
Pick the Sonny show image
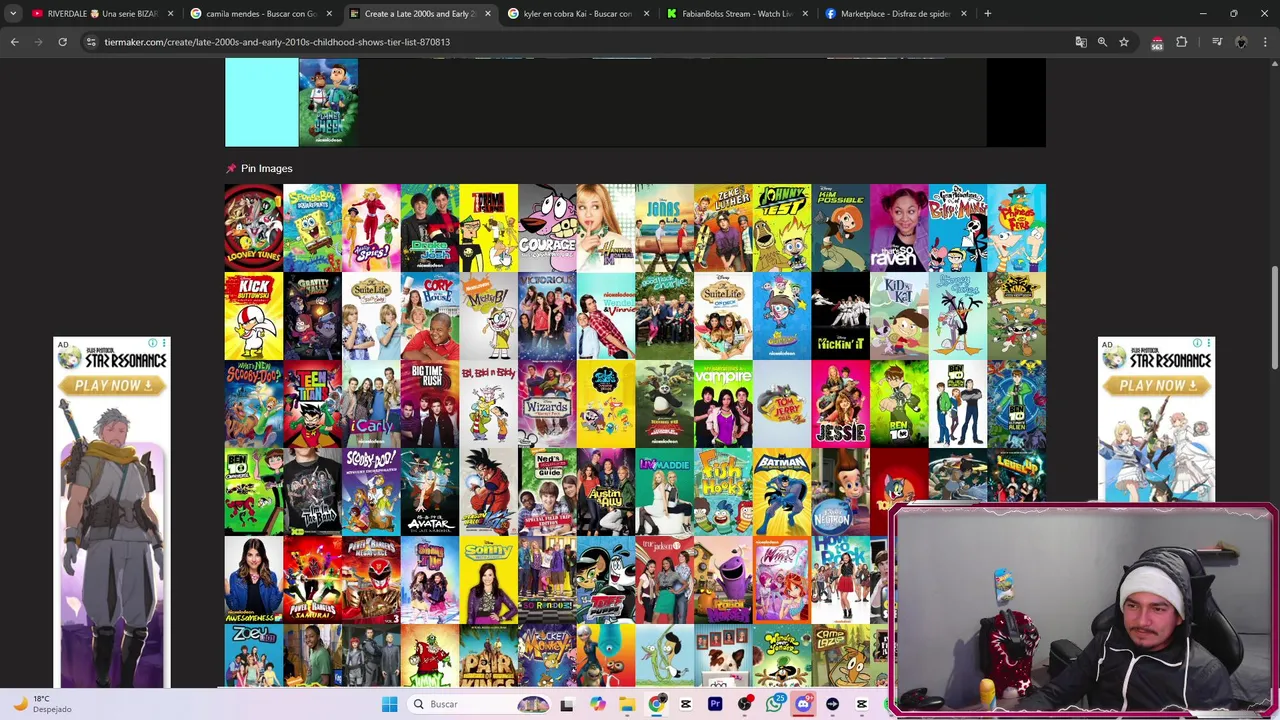click(x=488, y=580)
